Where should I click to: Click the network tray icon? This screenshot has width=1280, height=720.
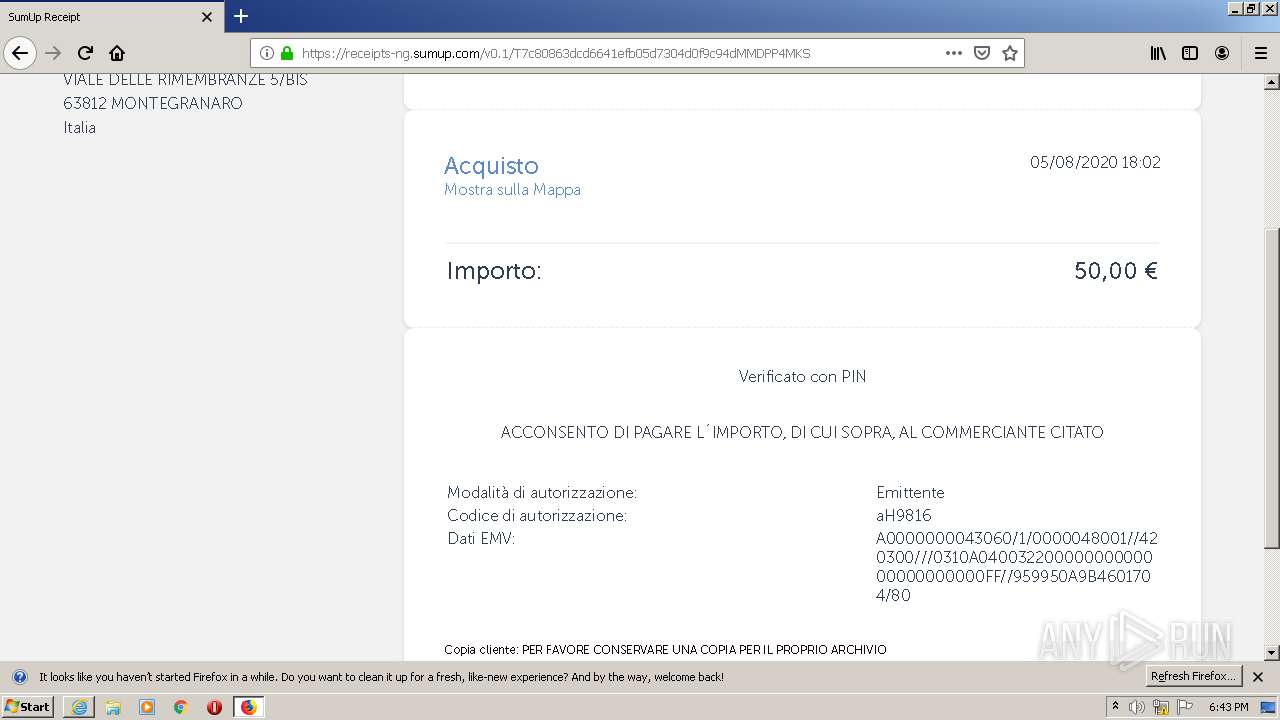coord(1161,707)
